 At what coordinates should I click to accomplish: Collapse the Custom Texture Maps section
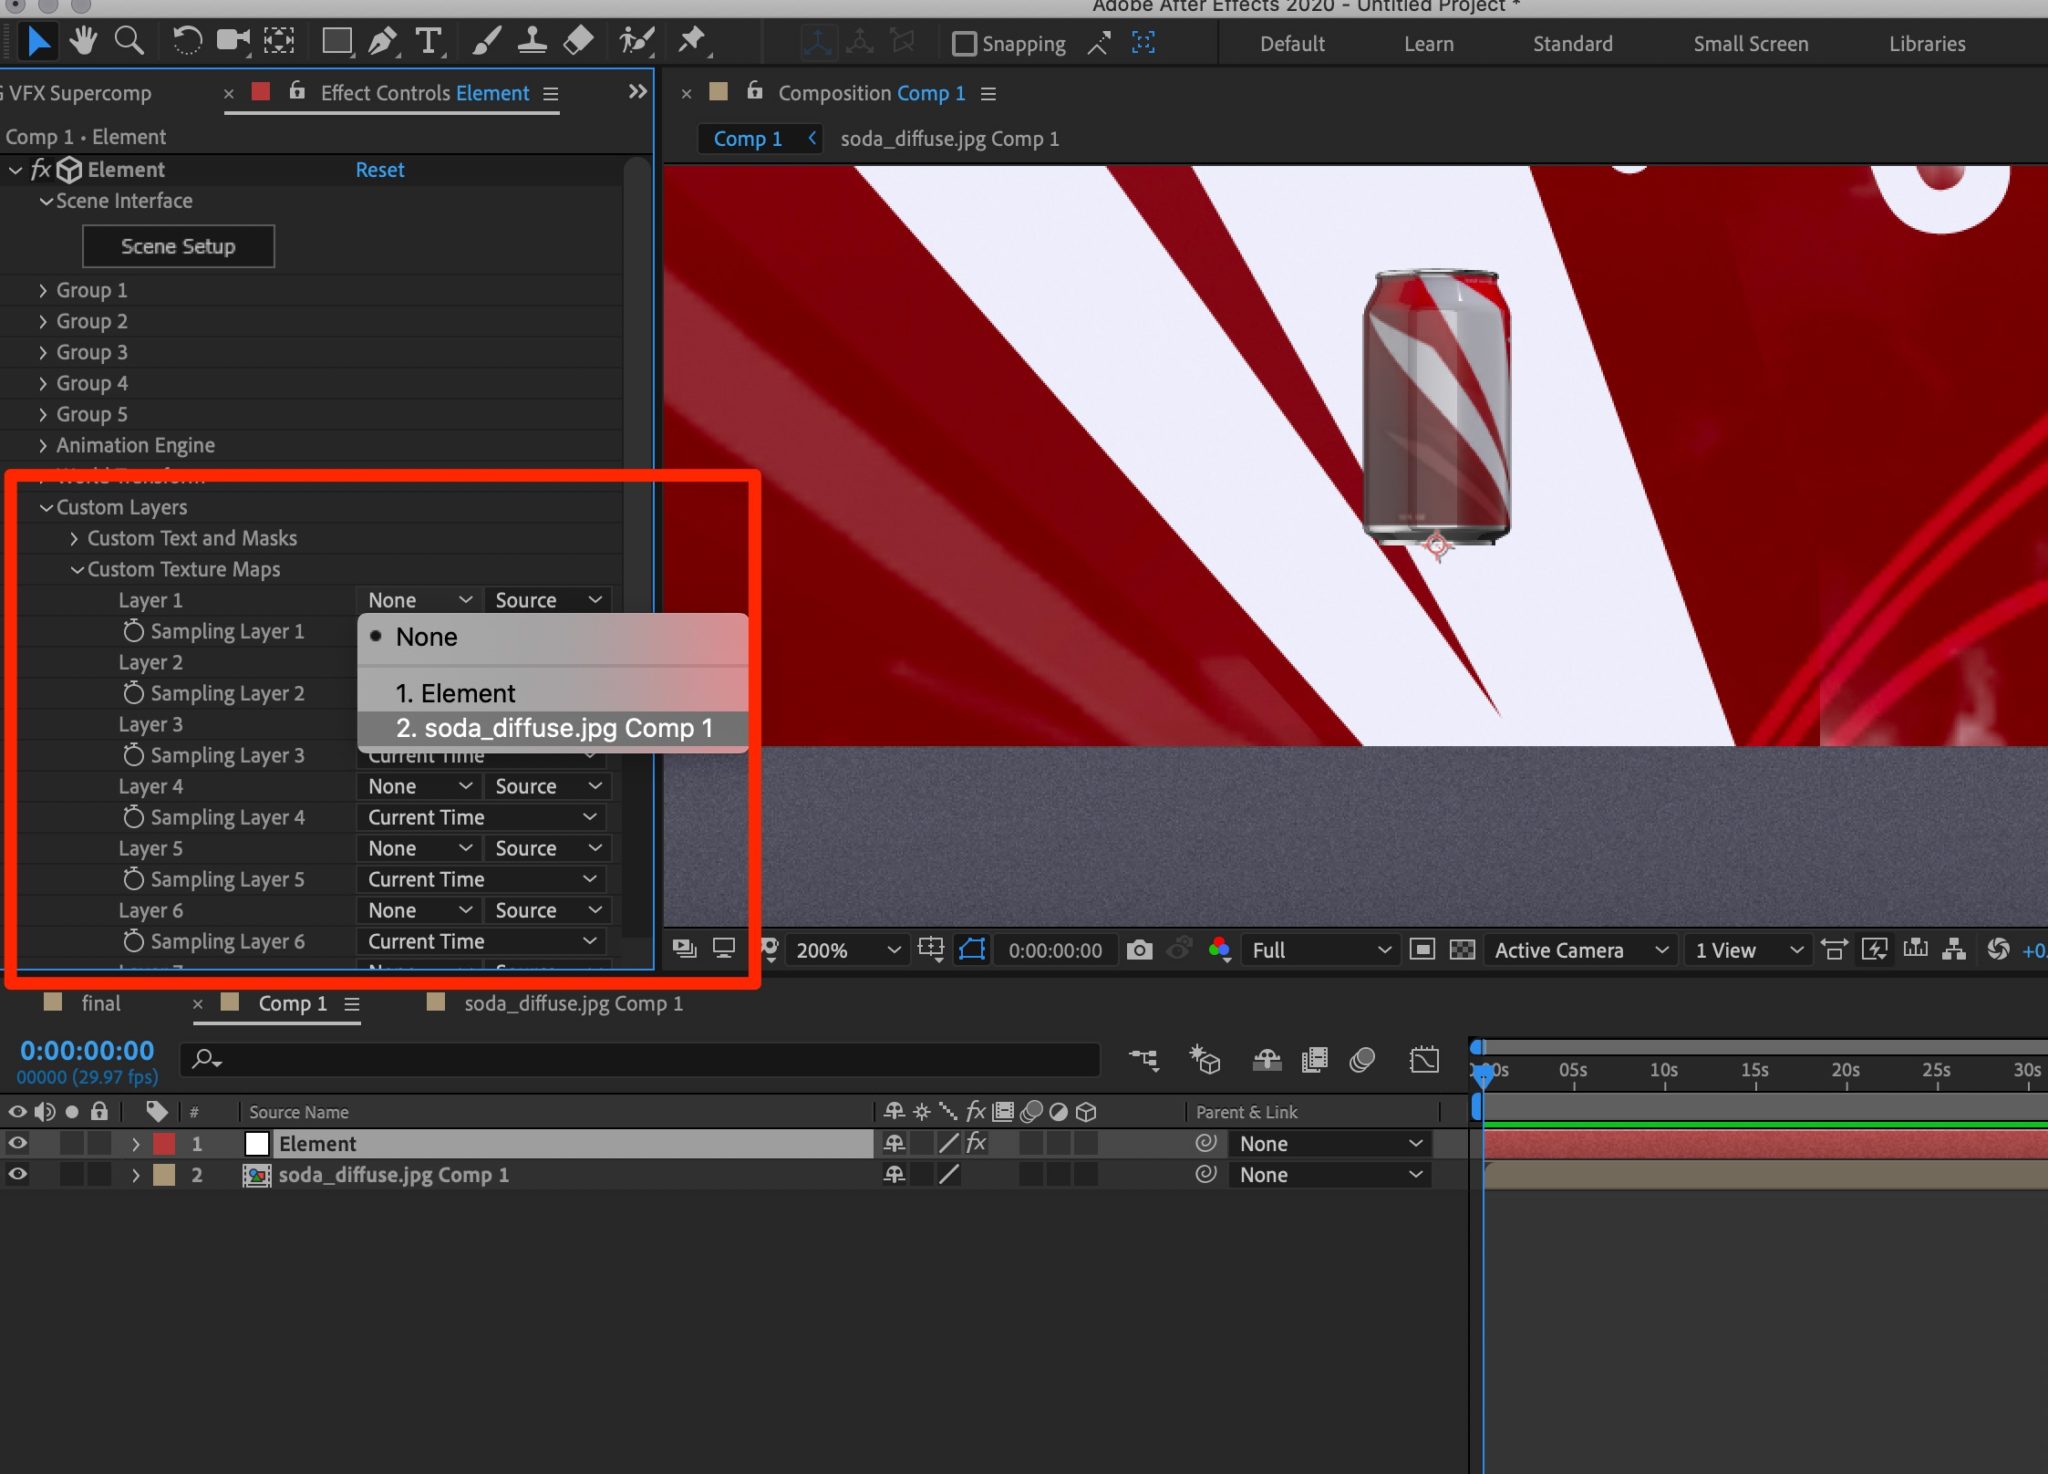point(78,569)
